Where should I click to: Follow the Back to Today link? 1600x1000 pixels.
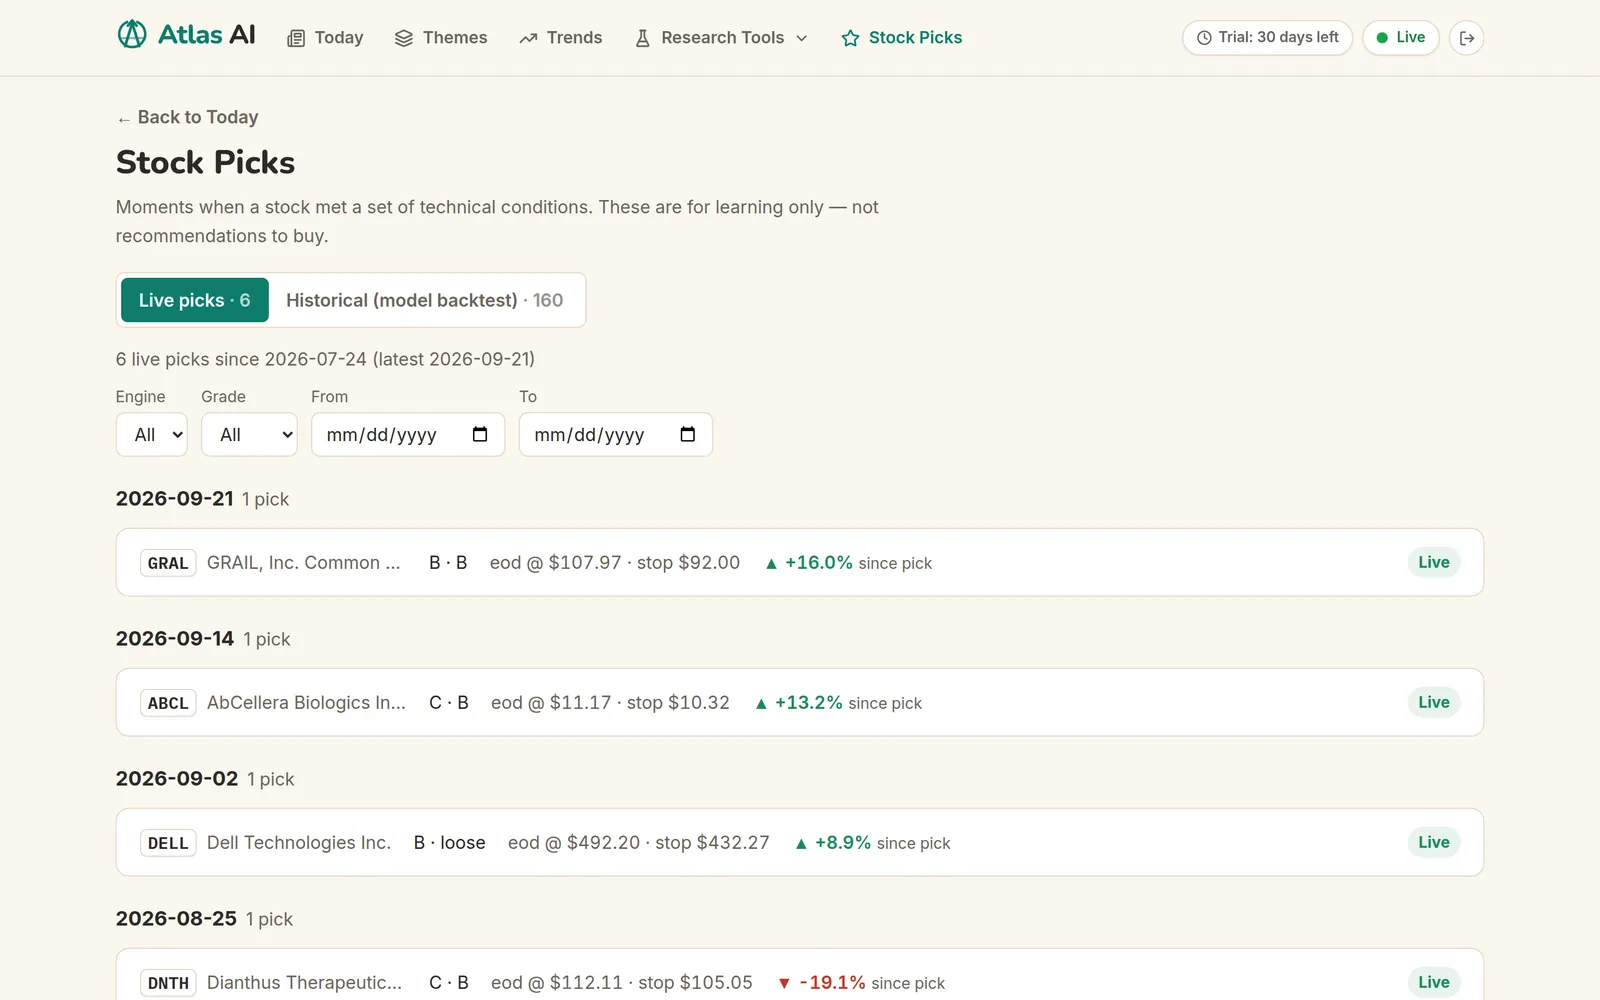click(x=187, y=117)
